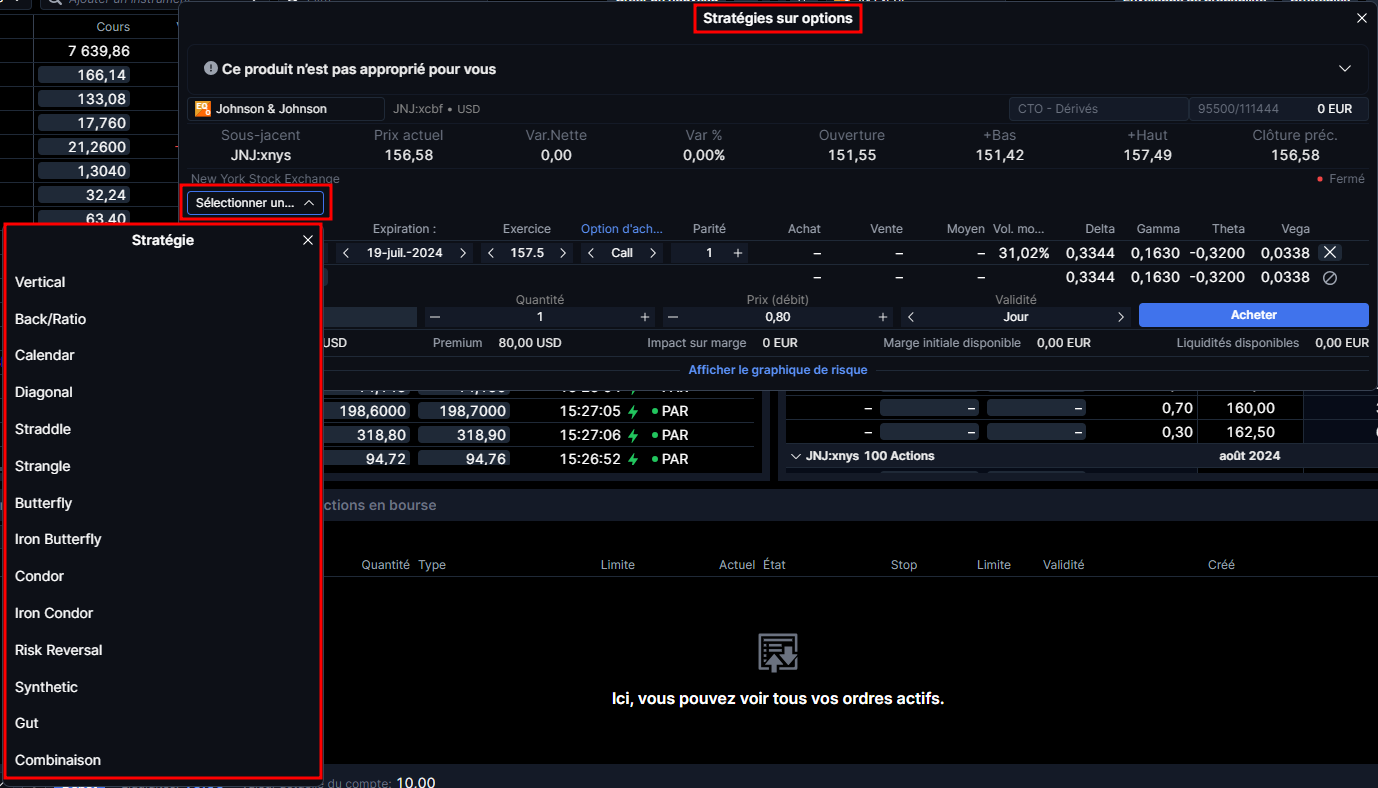This screenshot has height=788, width=1378.
Task: Click lightning icon in the 15:27:06 row
Action: pos(633,435)
